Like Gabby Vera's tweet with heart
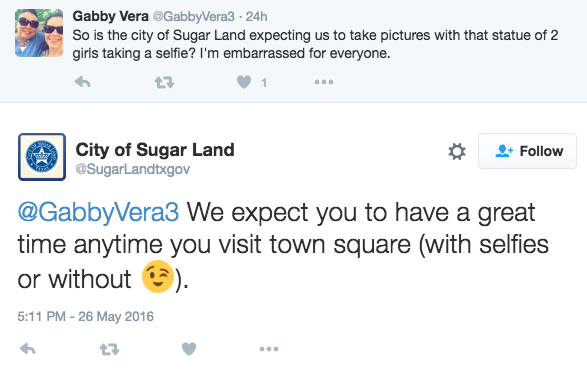Image resolution: width=587 pixels, height=381 pixels. (244, 82)
